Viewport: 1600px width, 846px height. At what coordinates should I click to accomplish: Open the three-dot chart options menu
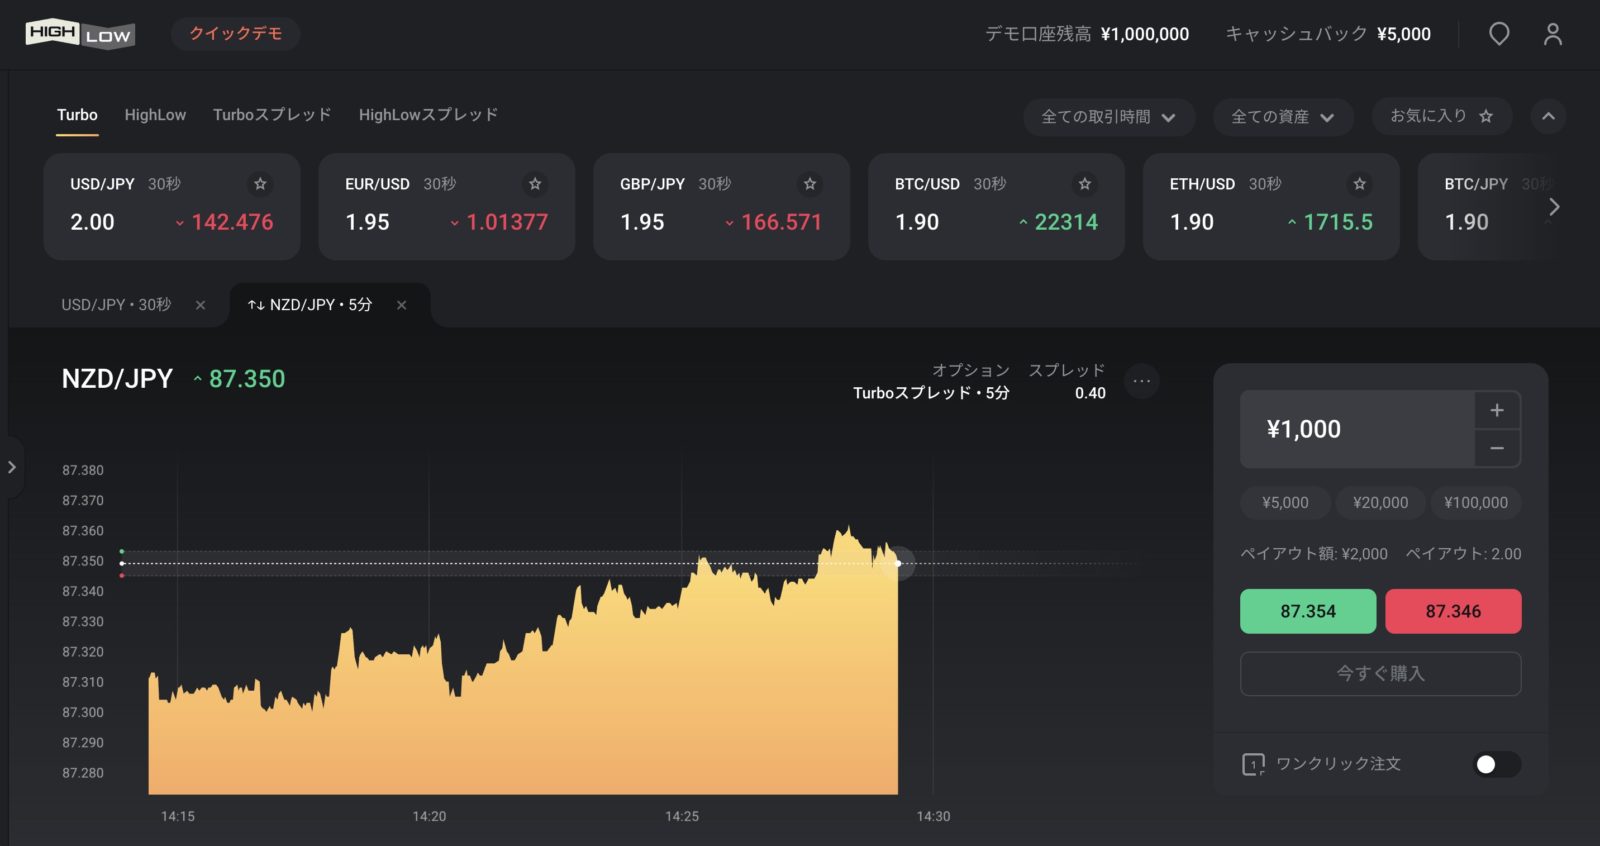1141,381
